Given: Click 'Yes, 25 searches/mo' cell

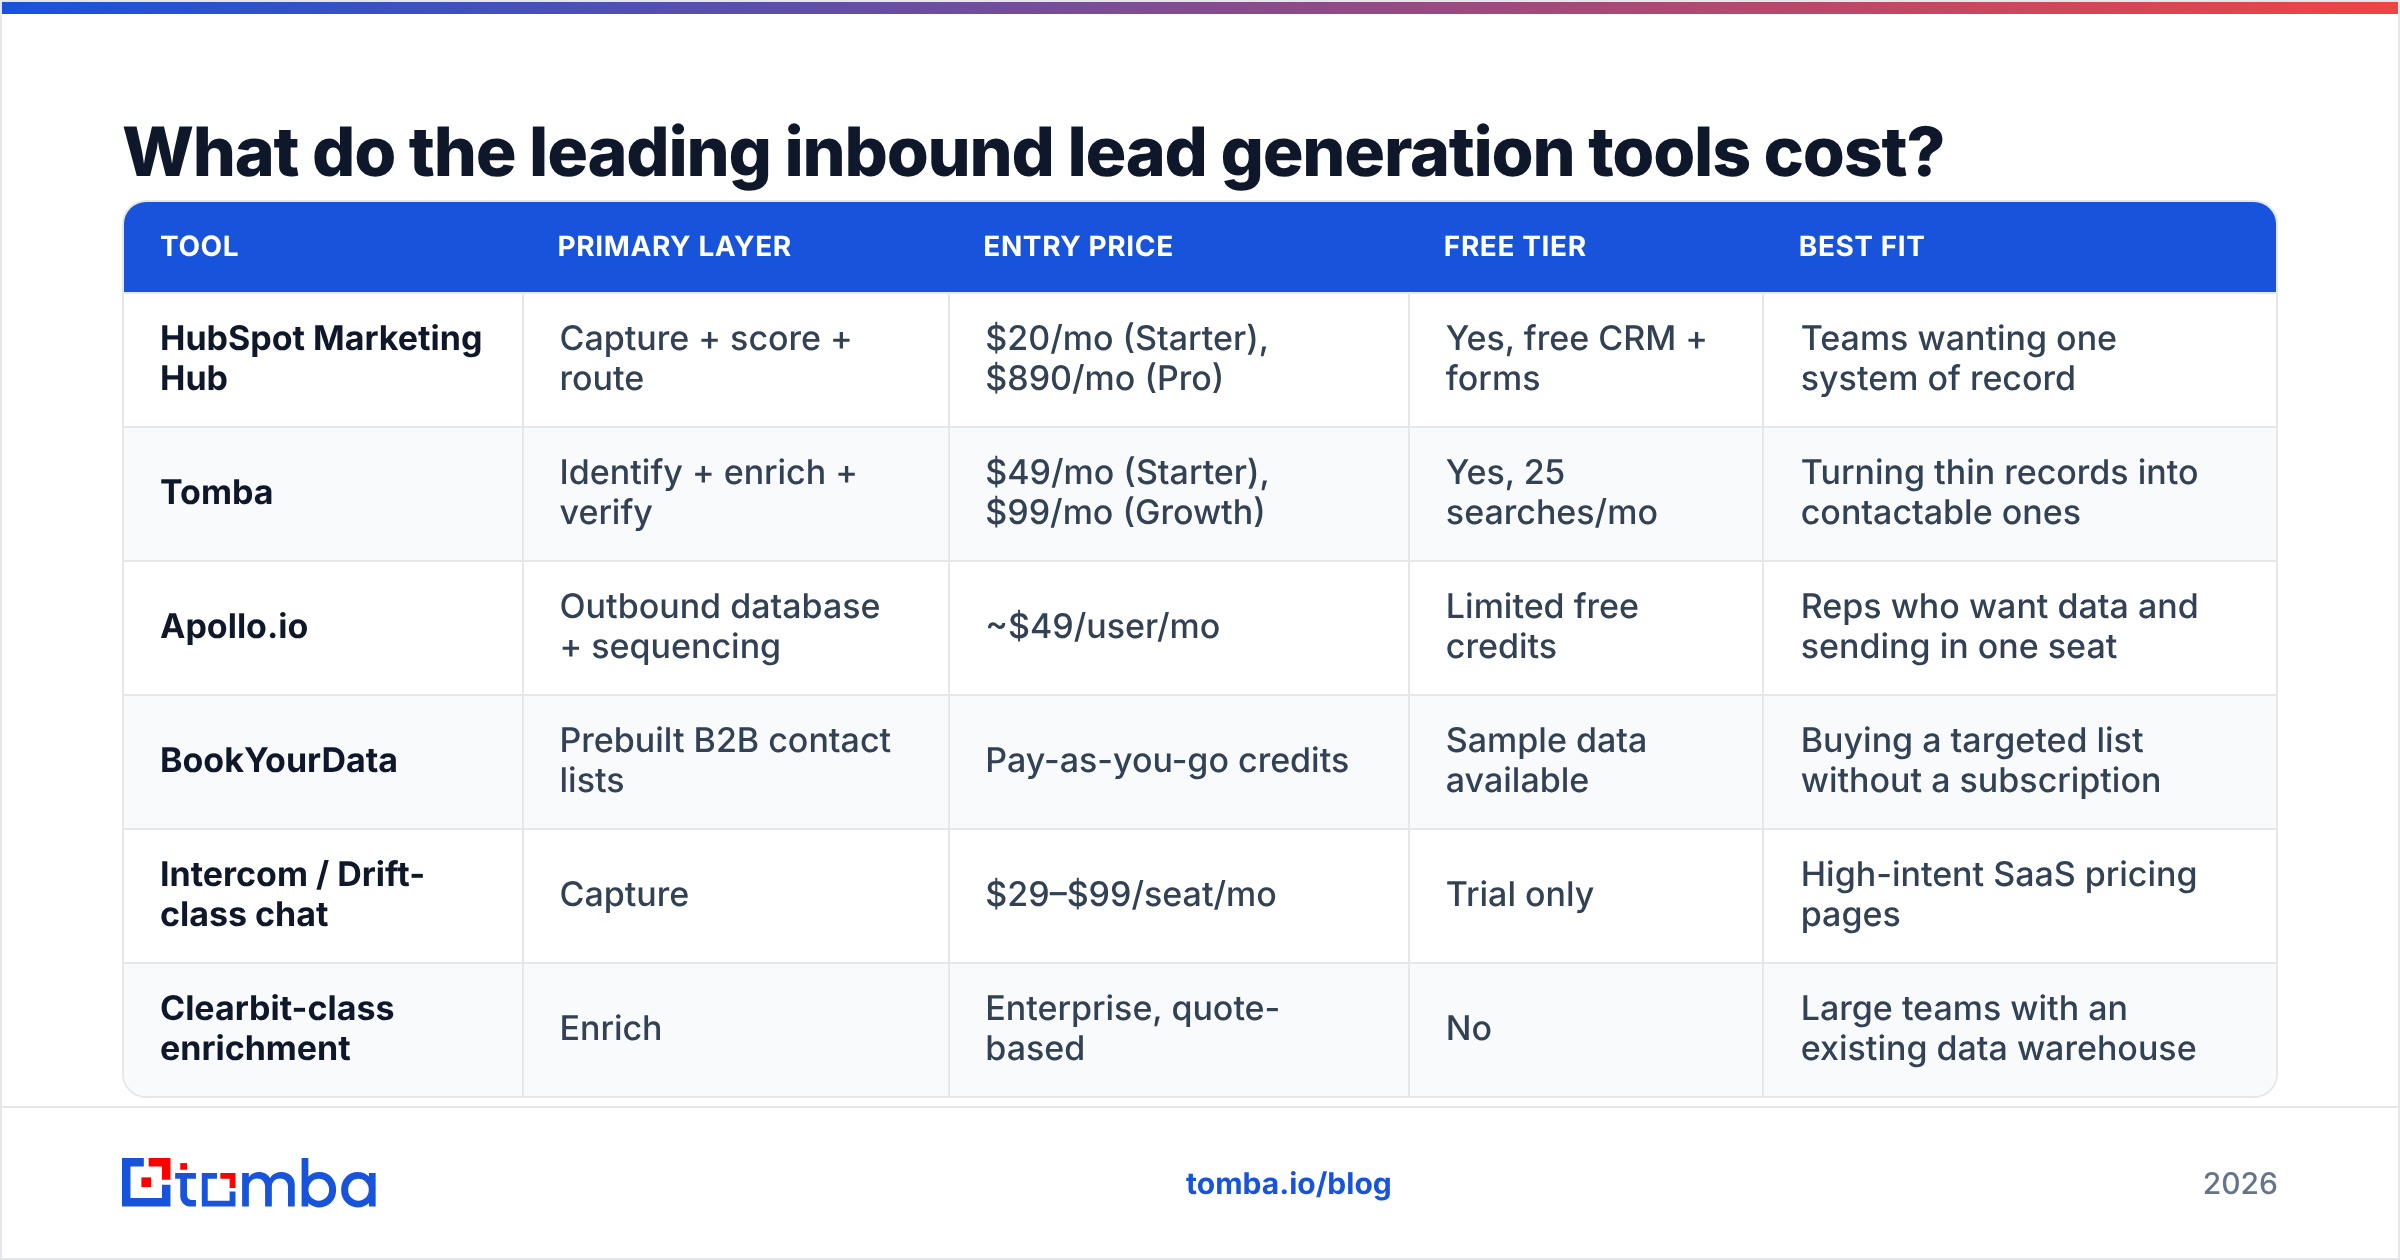Looking at the screenshot, I should coord(1586,493).
